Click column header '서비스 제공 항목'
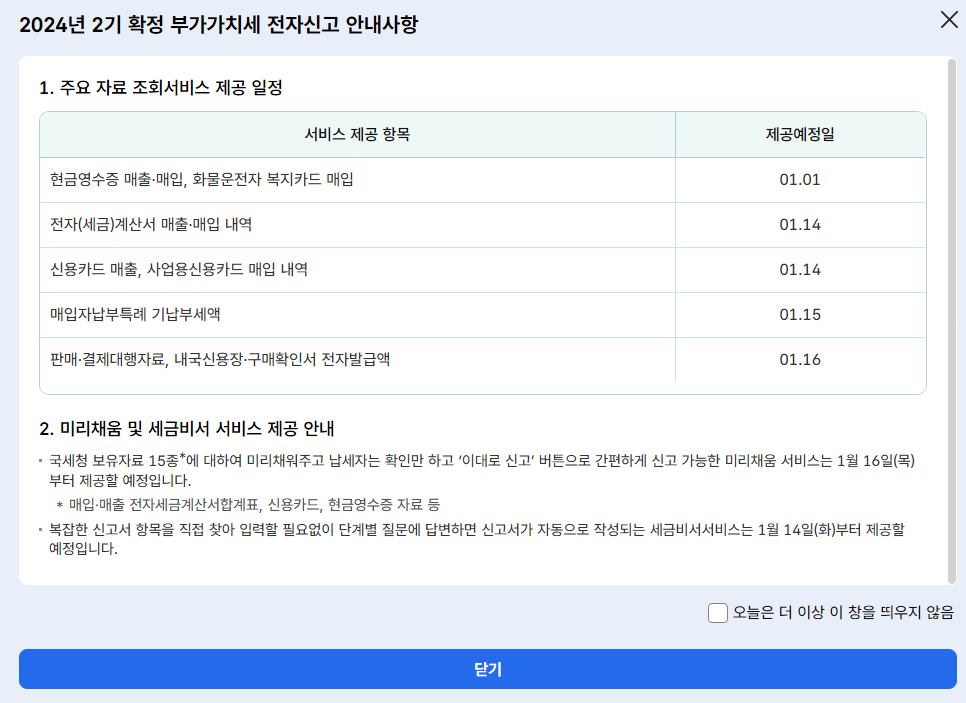The width and height of the screenshot is (966, 703). pos(357,134)
